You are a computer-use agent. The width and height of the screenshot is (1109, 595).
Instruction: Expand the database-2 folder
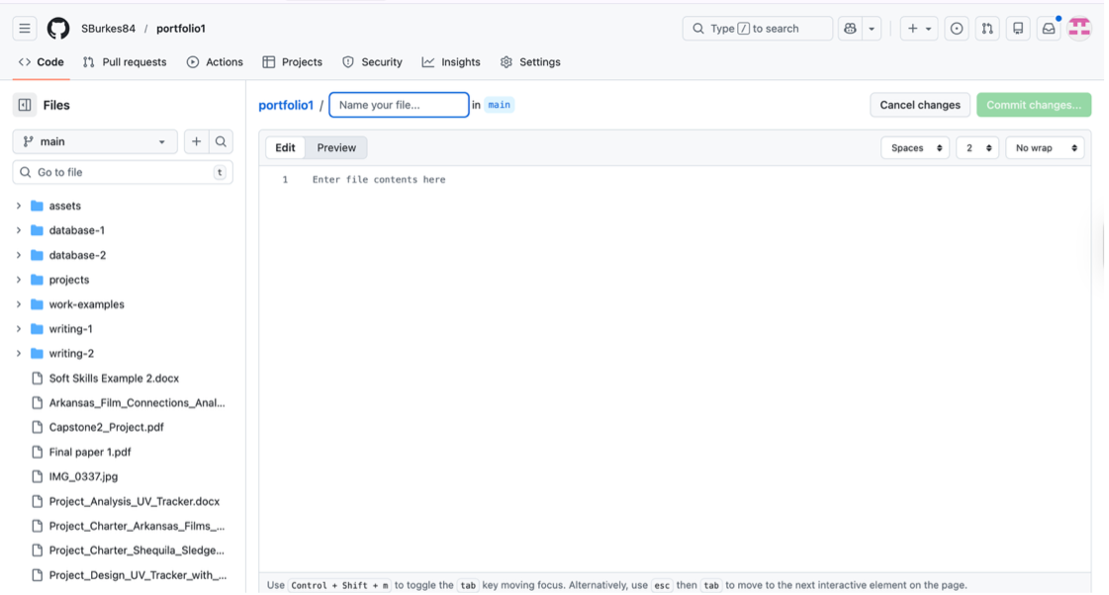tap(19, 255)
